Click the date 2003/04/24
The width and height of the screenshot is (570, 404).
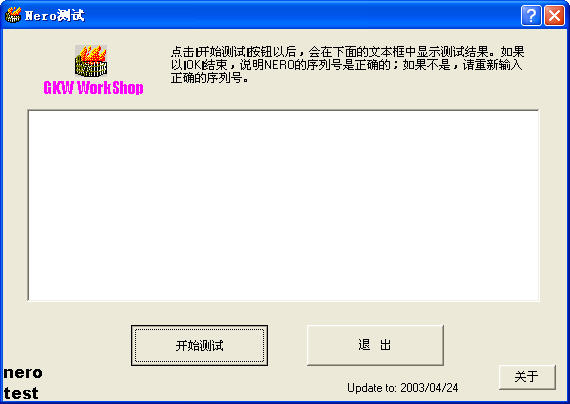coord(429,388)
